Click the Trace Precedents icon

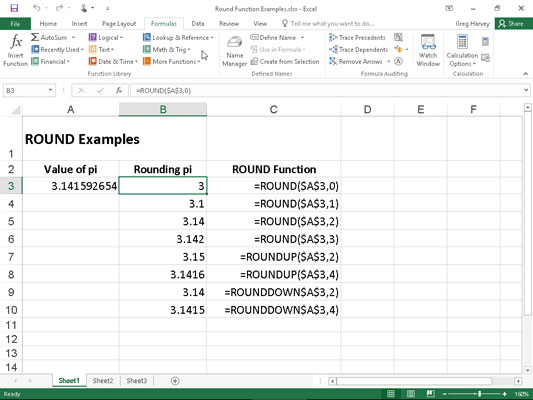[x=333, y=37]
